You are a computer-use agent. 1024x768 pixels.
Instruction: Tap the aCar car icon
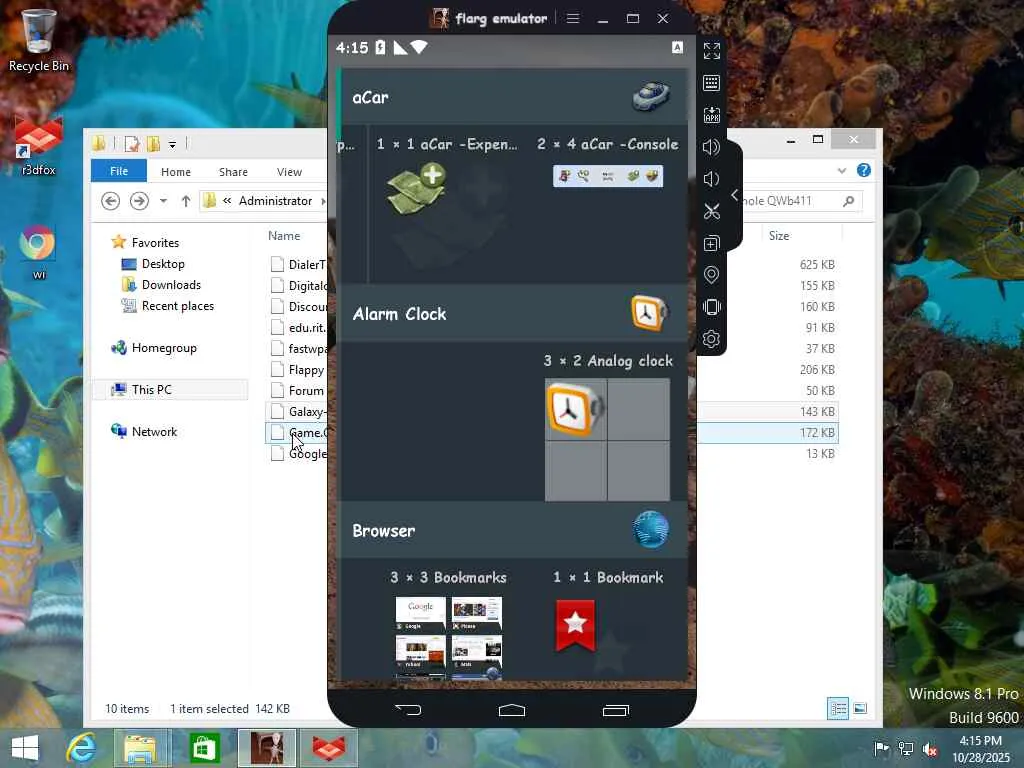tap(650, 97)
